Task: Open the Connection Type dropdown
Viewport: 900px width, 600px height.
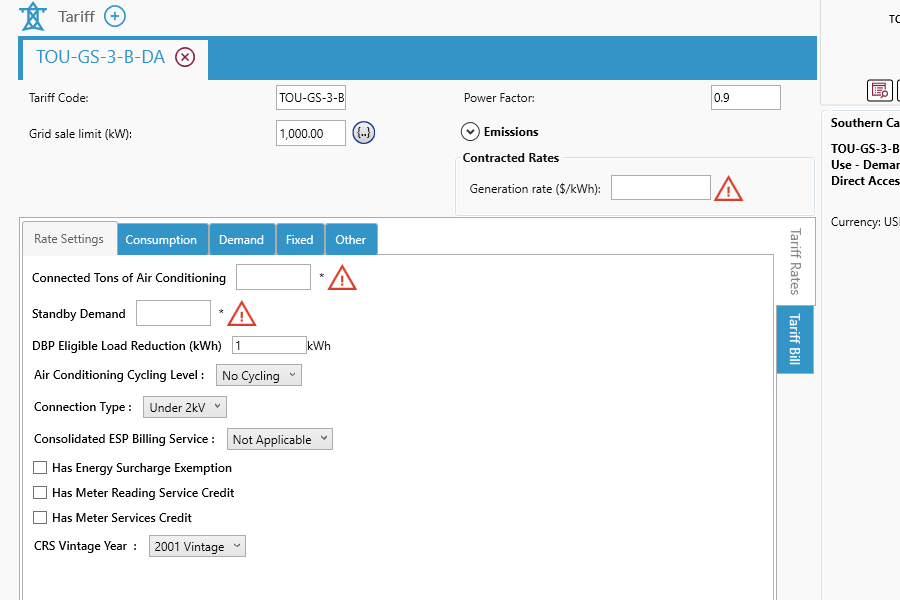Action: [185, 407]
